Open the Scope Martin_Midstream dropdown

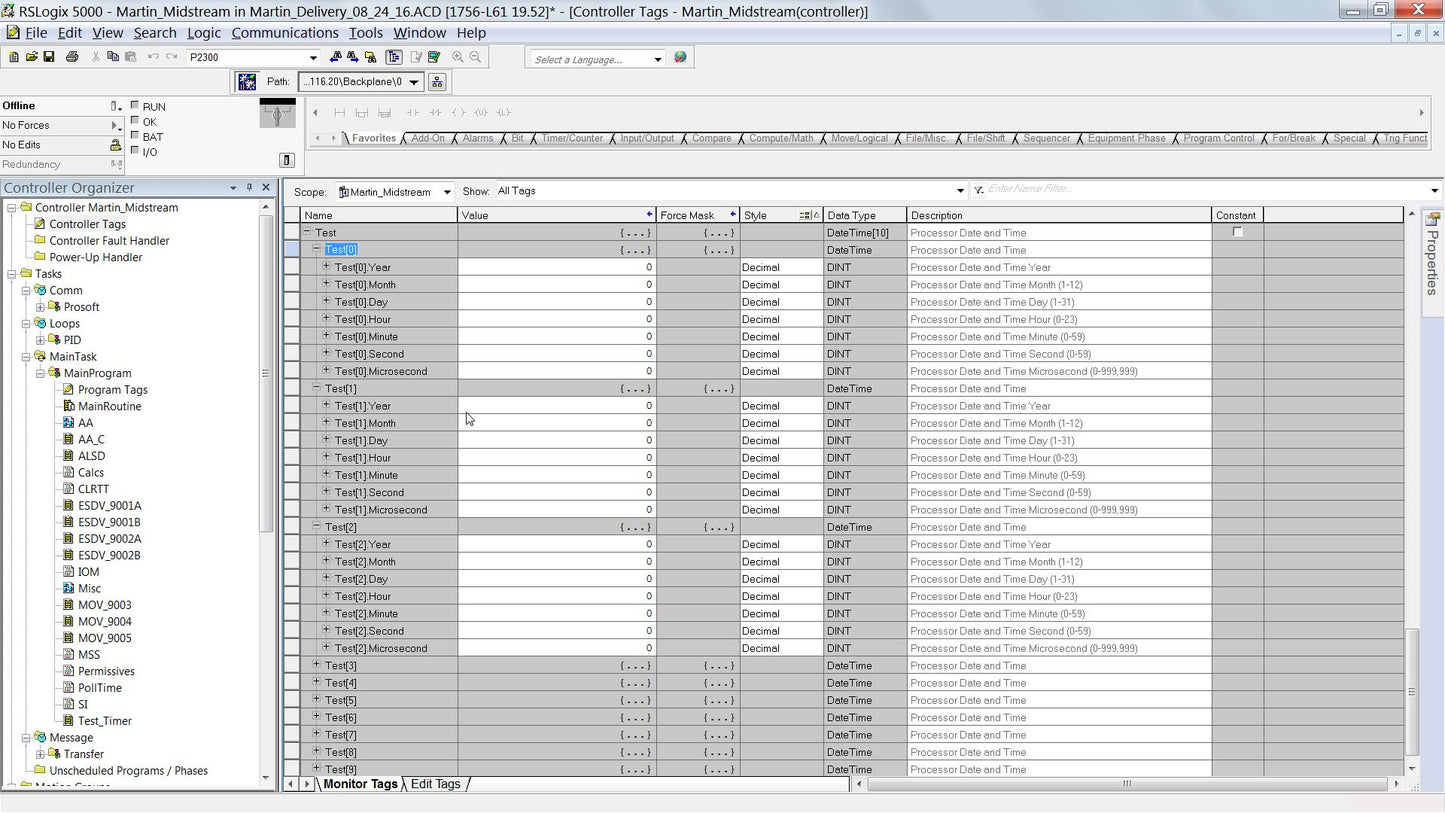tap(447, 192)
